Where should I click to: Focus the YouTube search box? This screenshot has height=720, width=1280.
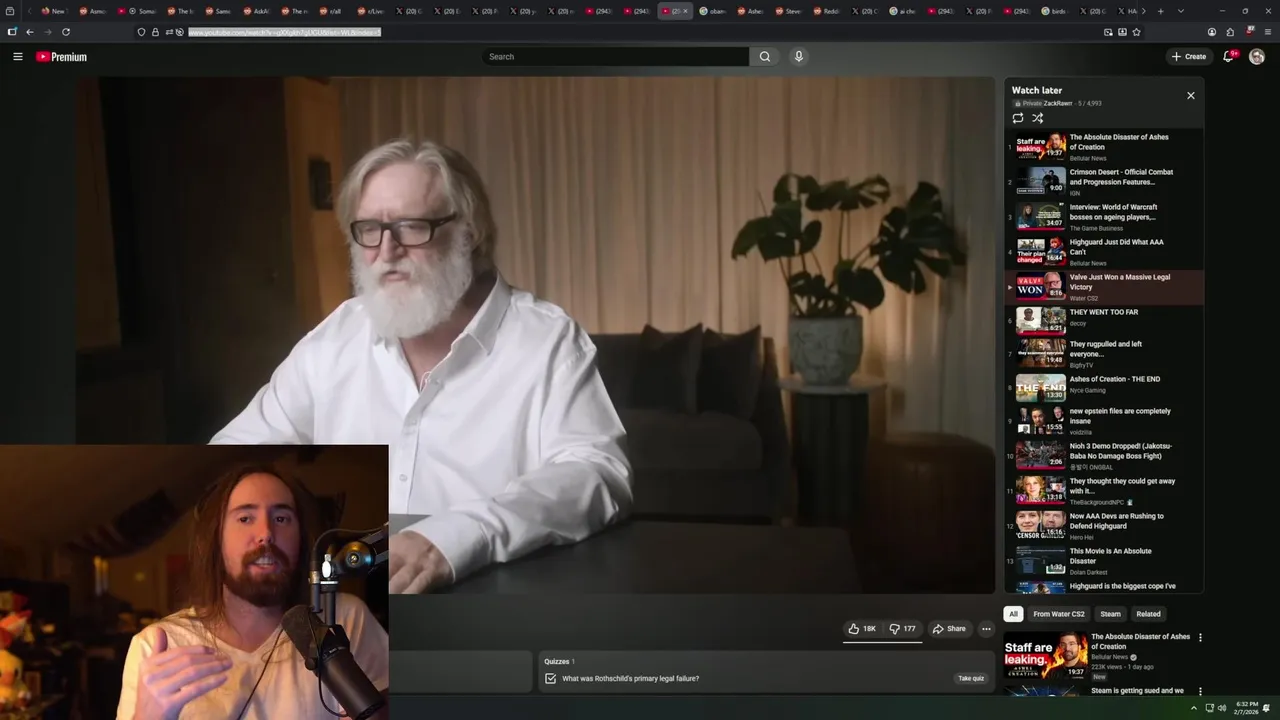click(x=616, y=57)
